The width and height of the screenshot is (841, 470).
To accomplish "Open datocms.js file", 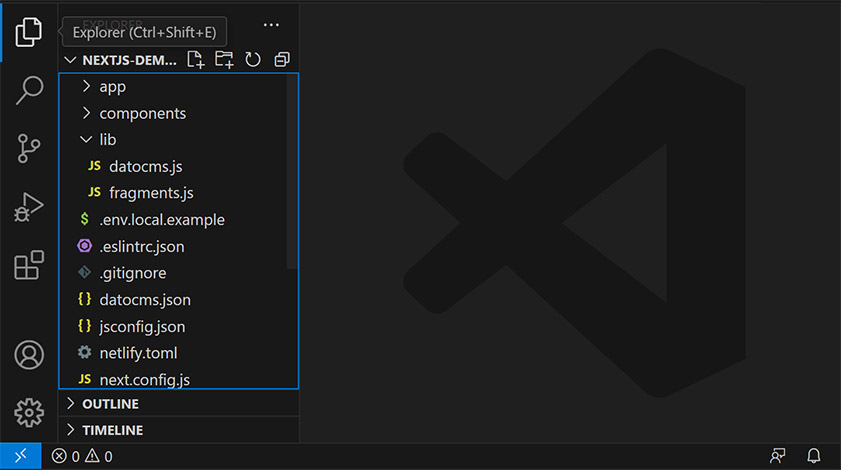I will tap(178, 166).
